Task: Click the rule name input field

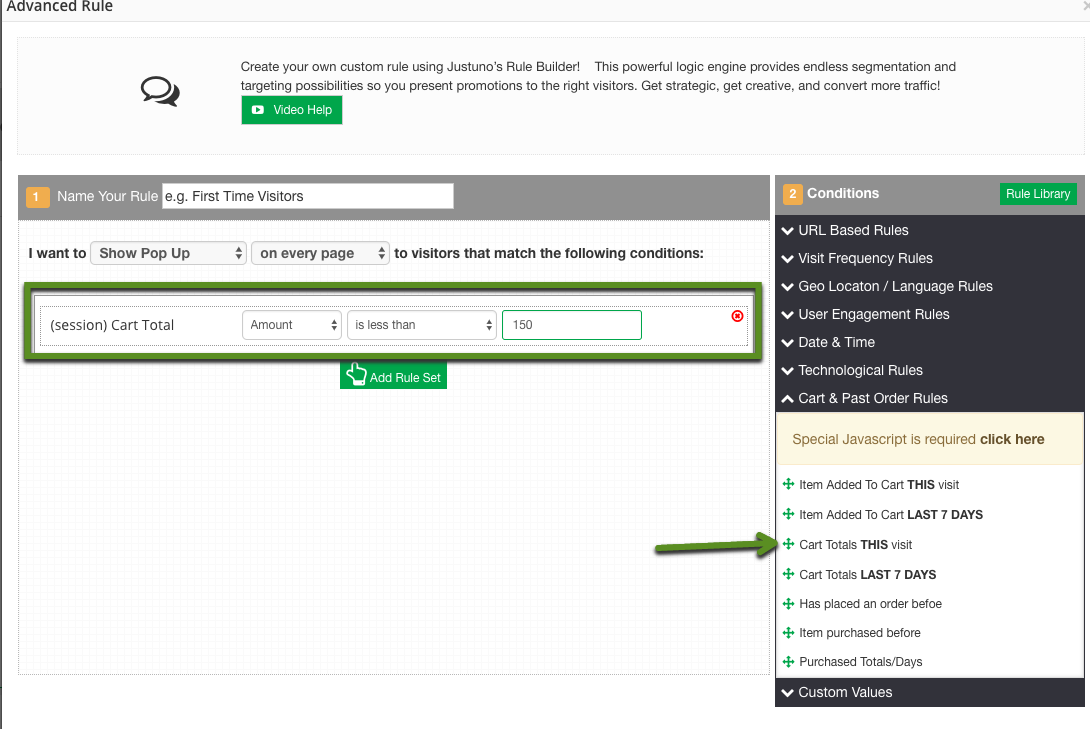Action: [306, 196]
